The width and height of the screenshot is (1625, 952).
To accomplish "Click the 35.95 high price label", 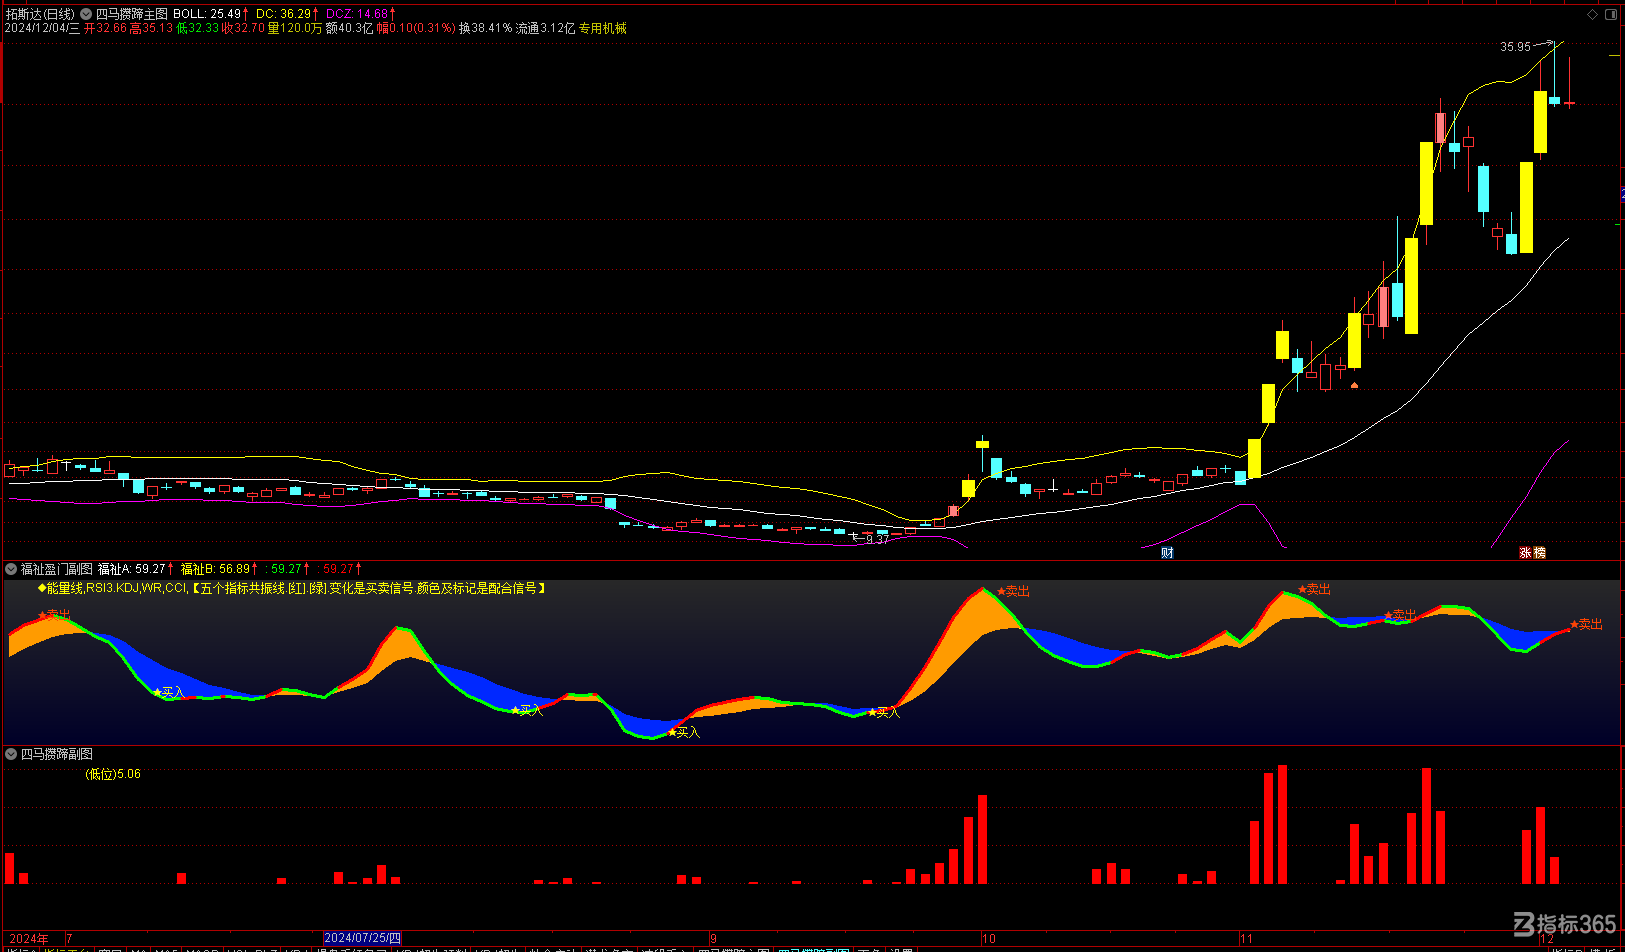I will coord(1515,47).
